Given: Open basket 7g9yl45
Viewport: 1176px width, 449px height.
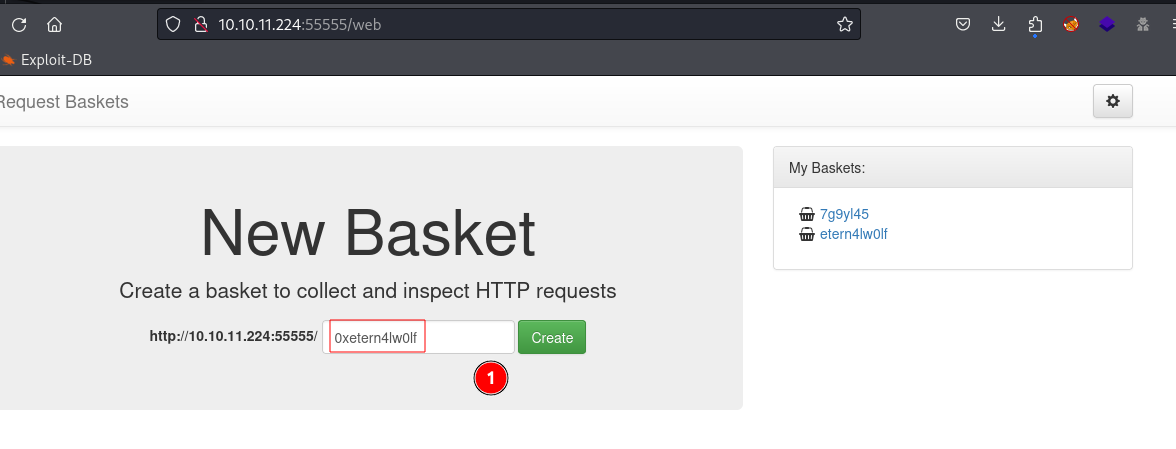Looking at the screenshot, I should coord(844,214).
